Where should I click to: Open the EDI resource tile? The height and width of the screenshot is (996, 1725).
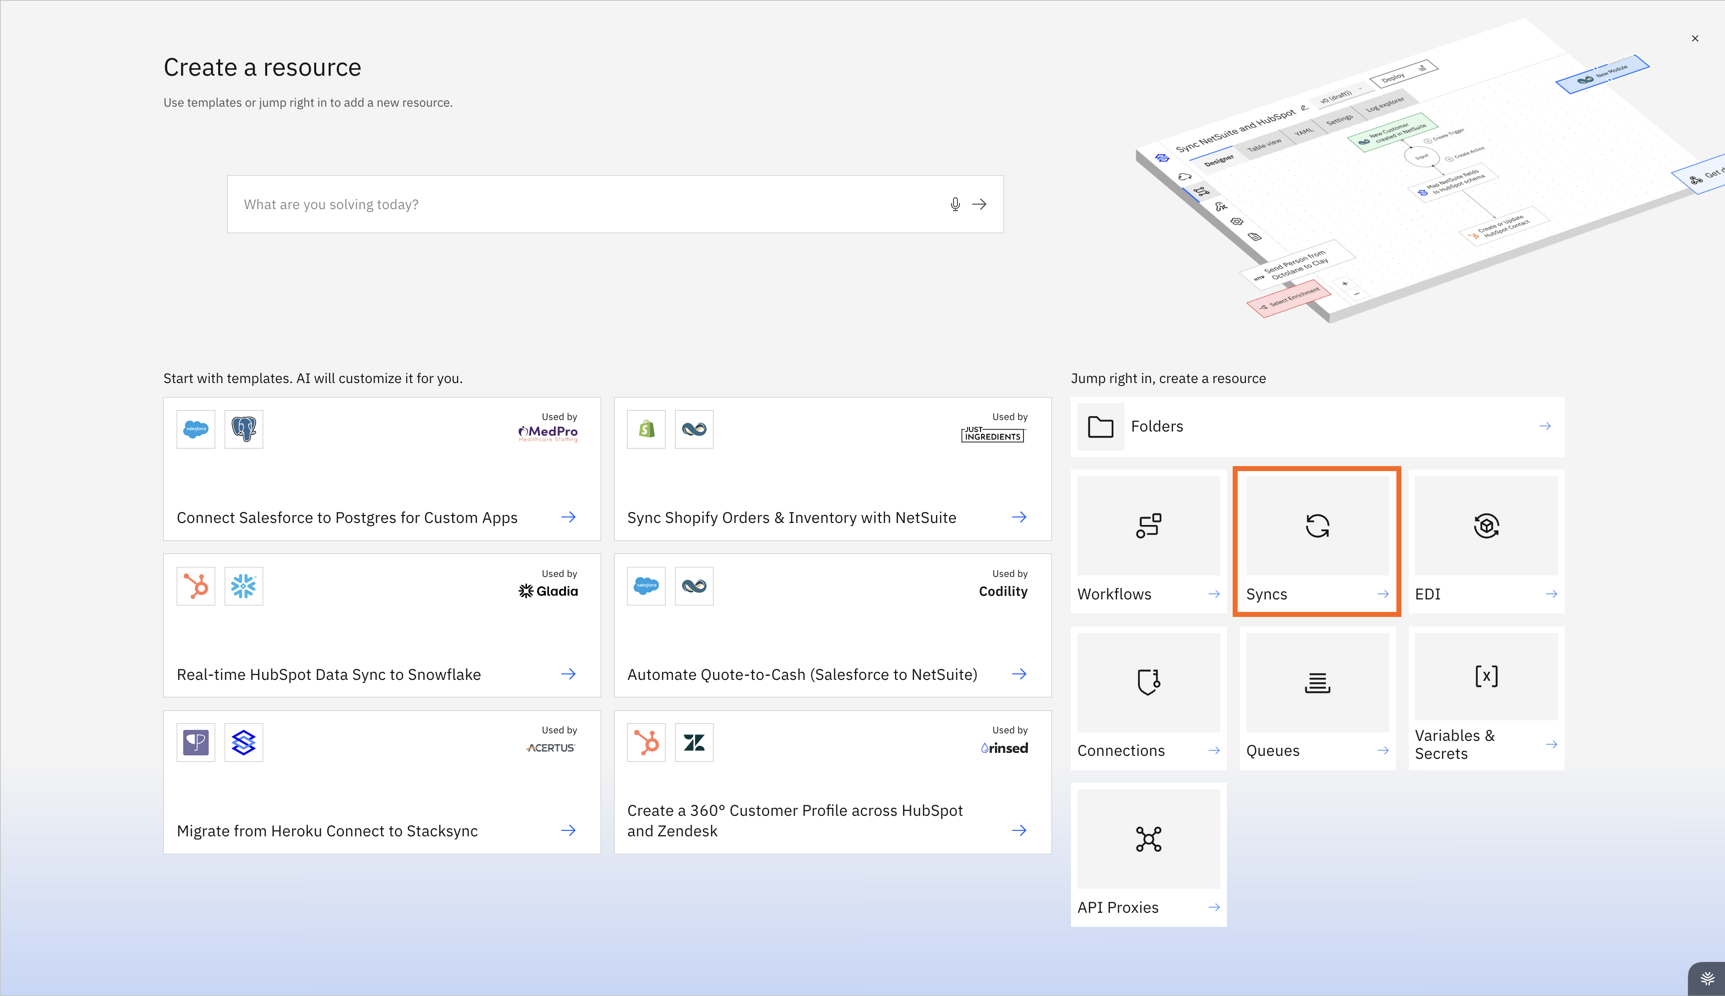point(1486,541)
